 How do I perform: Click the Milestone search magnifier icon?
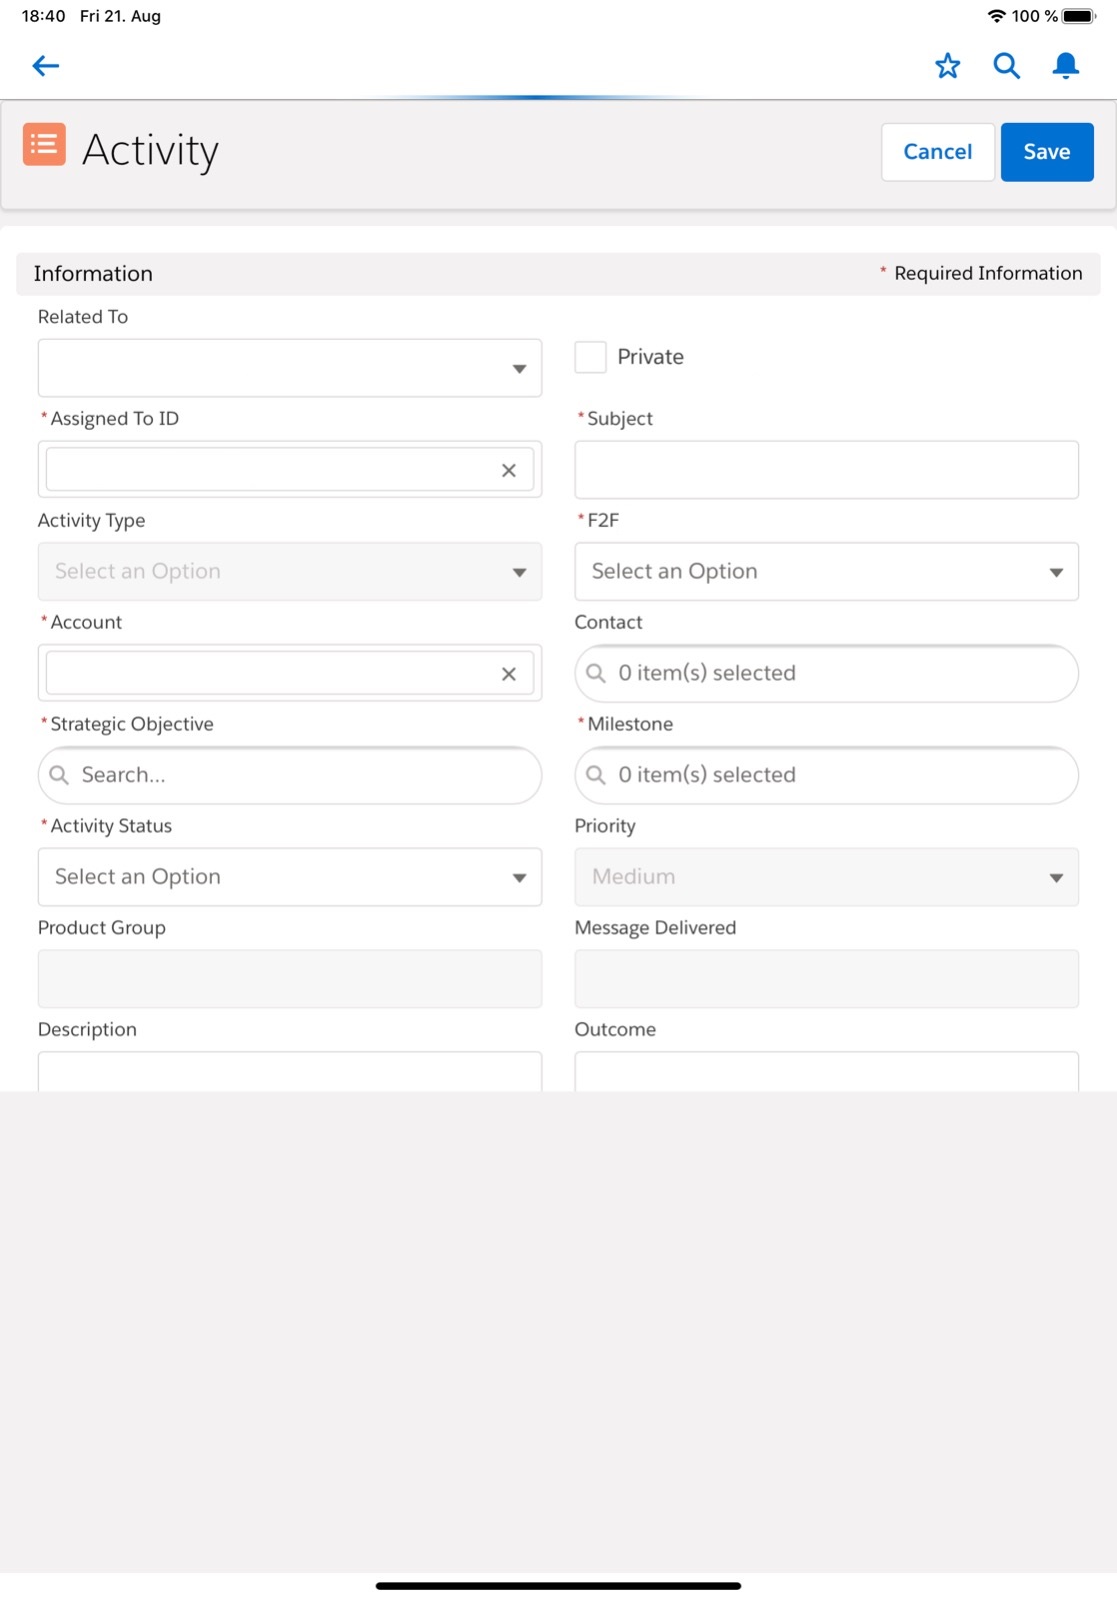pos(596,775)
